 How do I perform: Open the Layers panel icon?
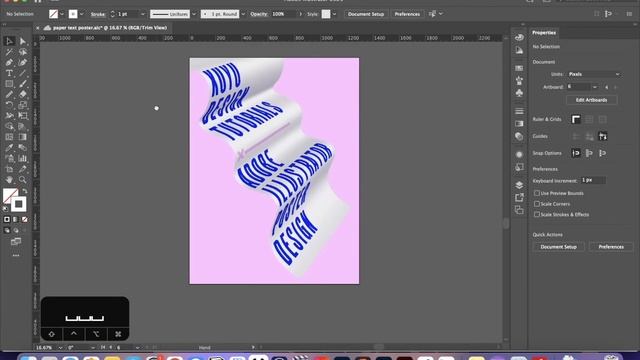click(519, 185)
